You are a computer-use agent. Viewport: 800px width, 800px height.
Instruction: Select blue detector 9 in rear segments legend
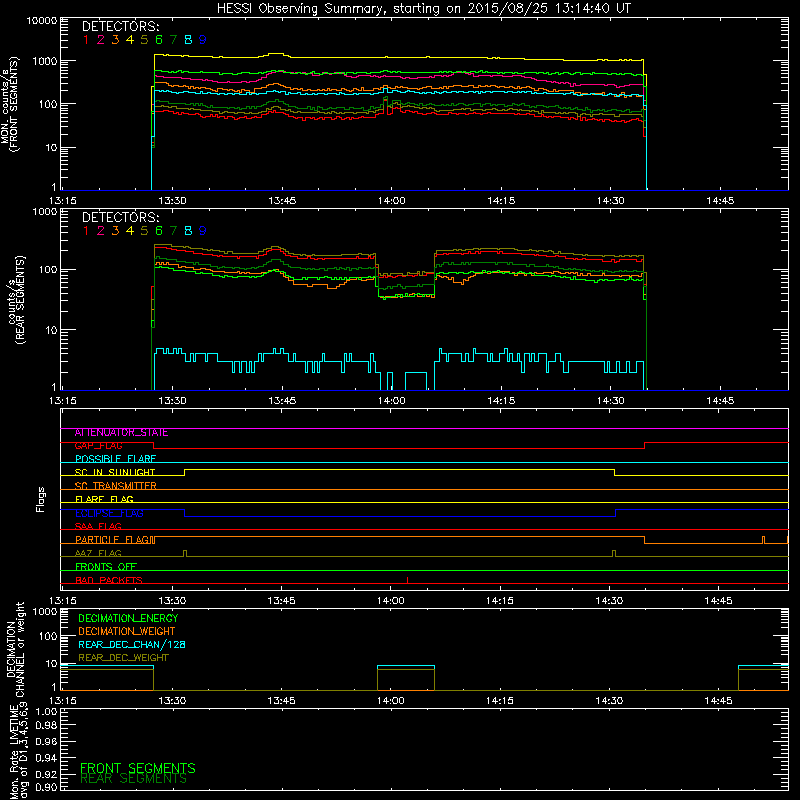203,231
